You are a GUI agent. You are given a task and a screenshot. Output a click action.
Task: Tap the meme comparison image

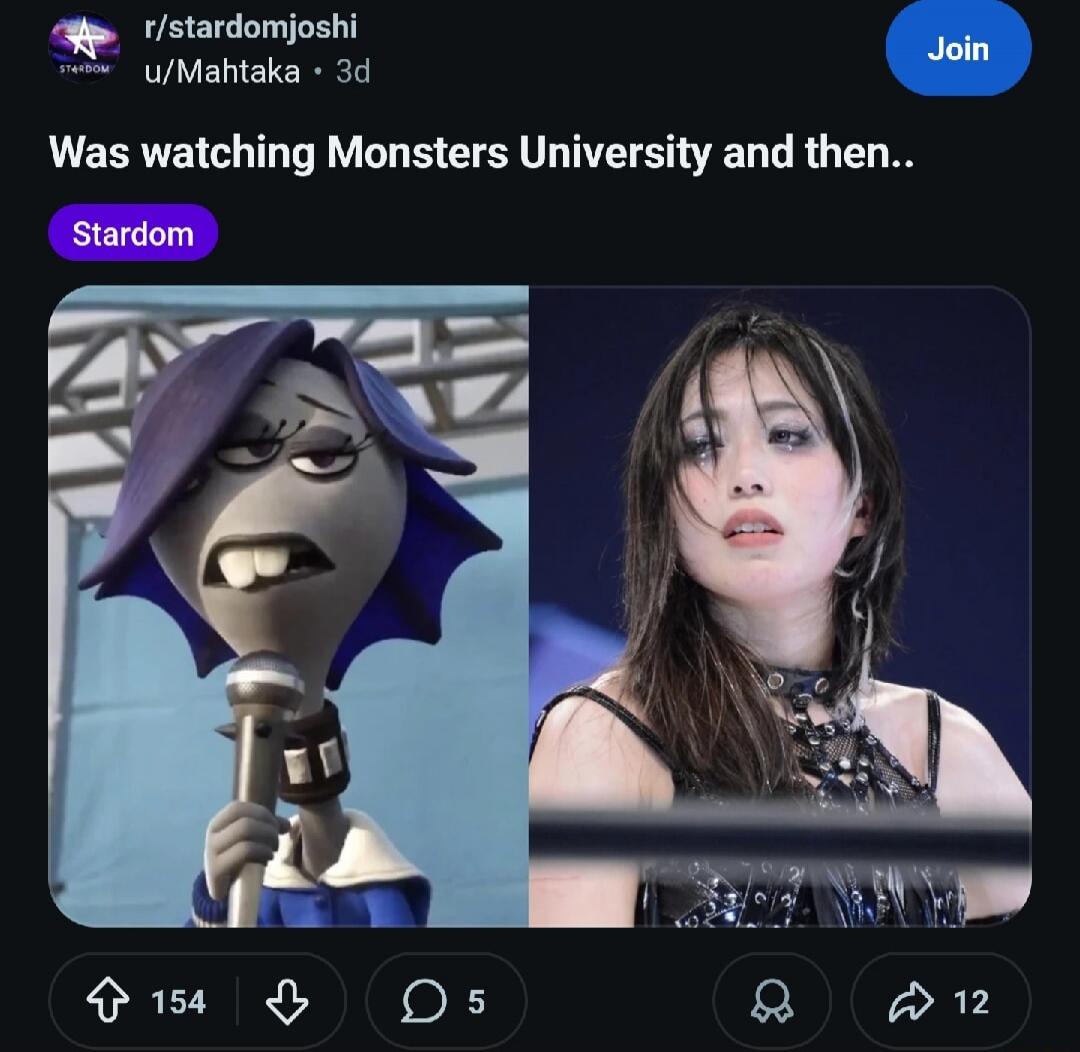[x=540, y=610]
